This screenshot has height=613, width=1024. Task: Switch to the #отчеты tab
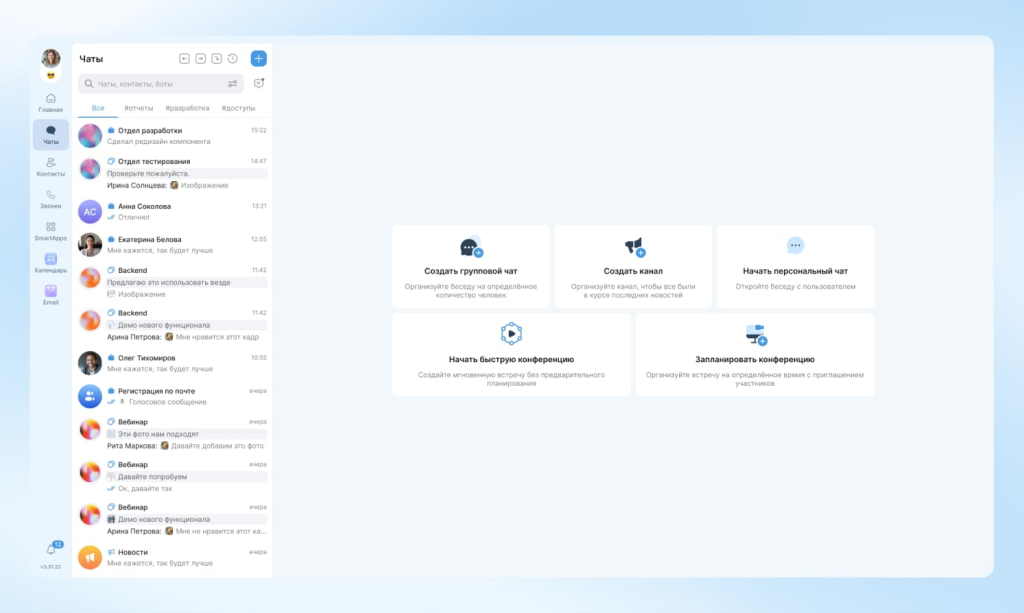coord(139,108)
